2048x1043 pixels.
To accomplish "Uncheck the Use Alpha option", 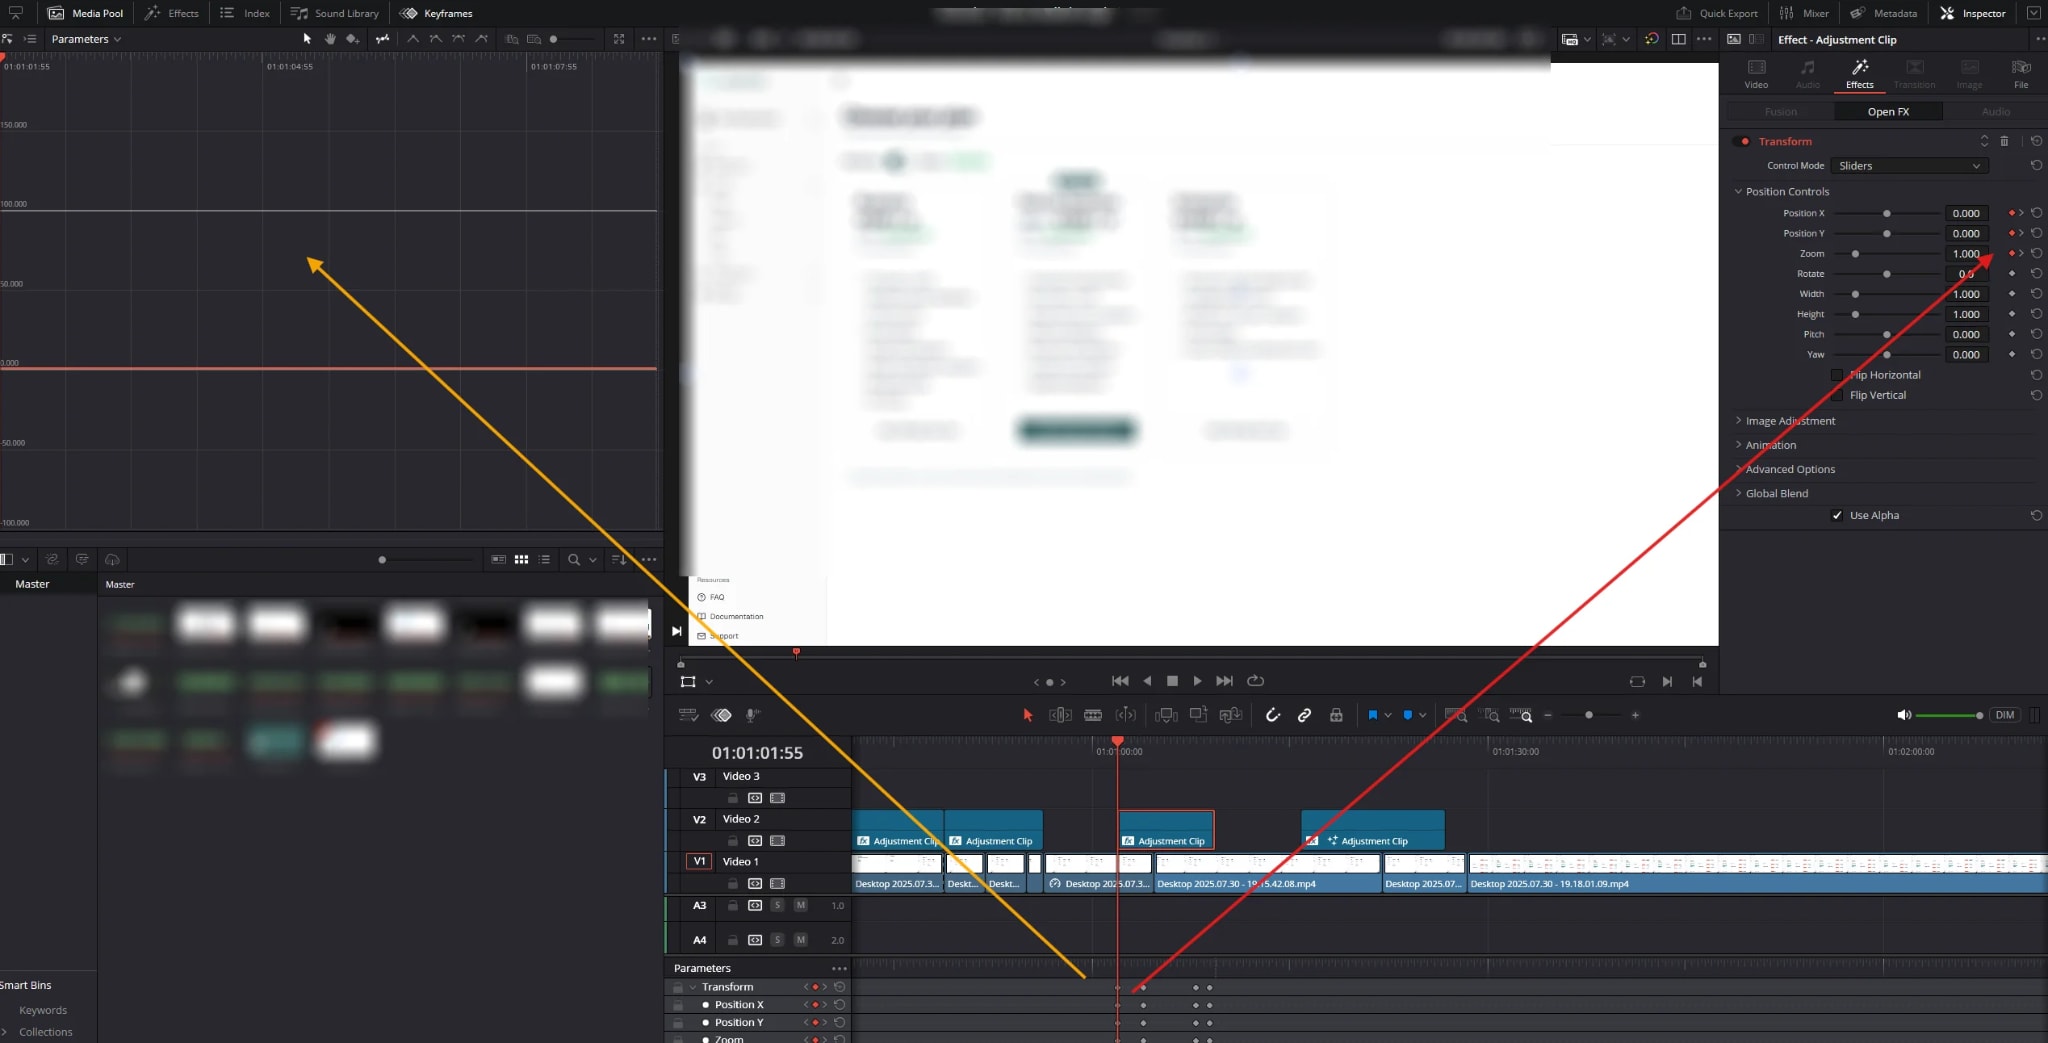I will 1838,515.
